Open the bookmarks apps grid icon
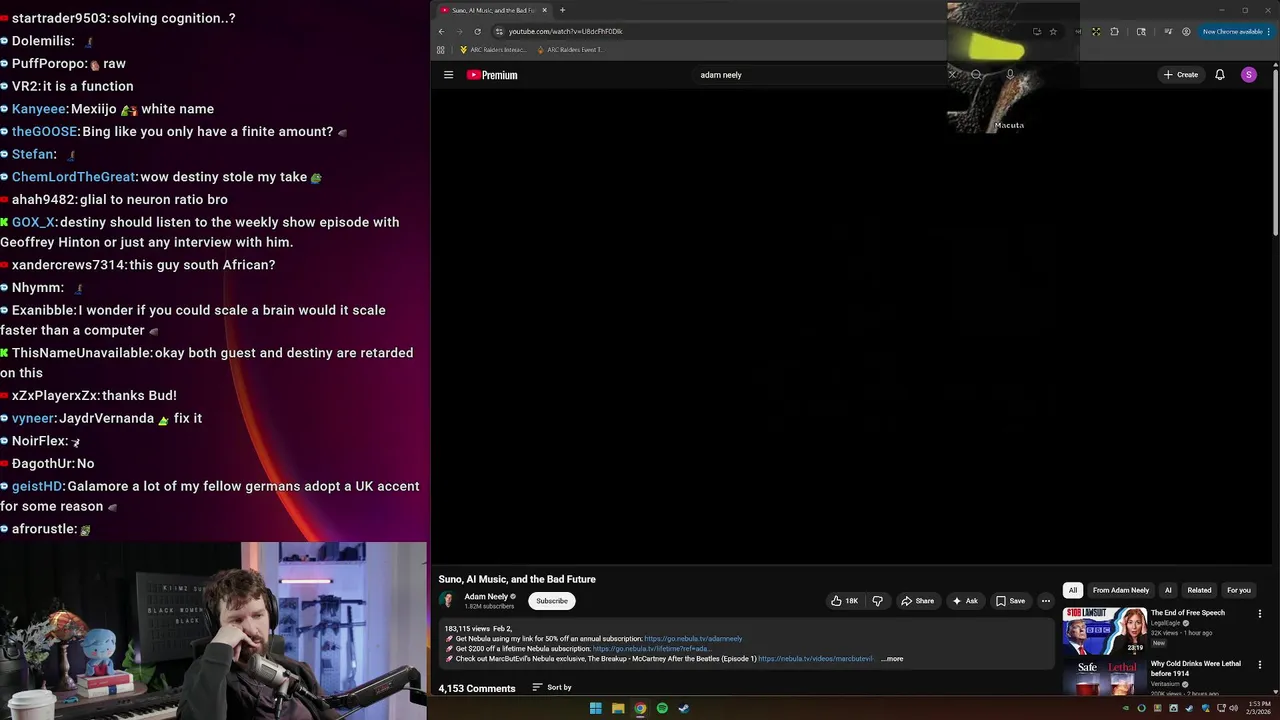 click(441, 50)
